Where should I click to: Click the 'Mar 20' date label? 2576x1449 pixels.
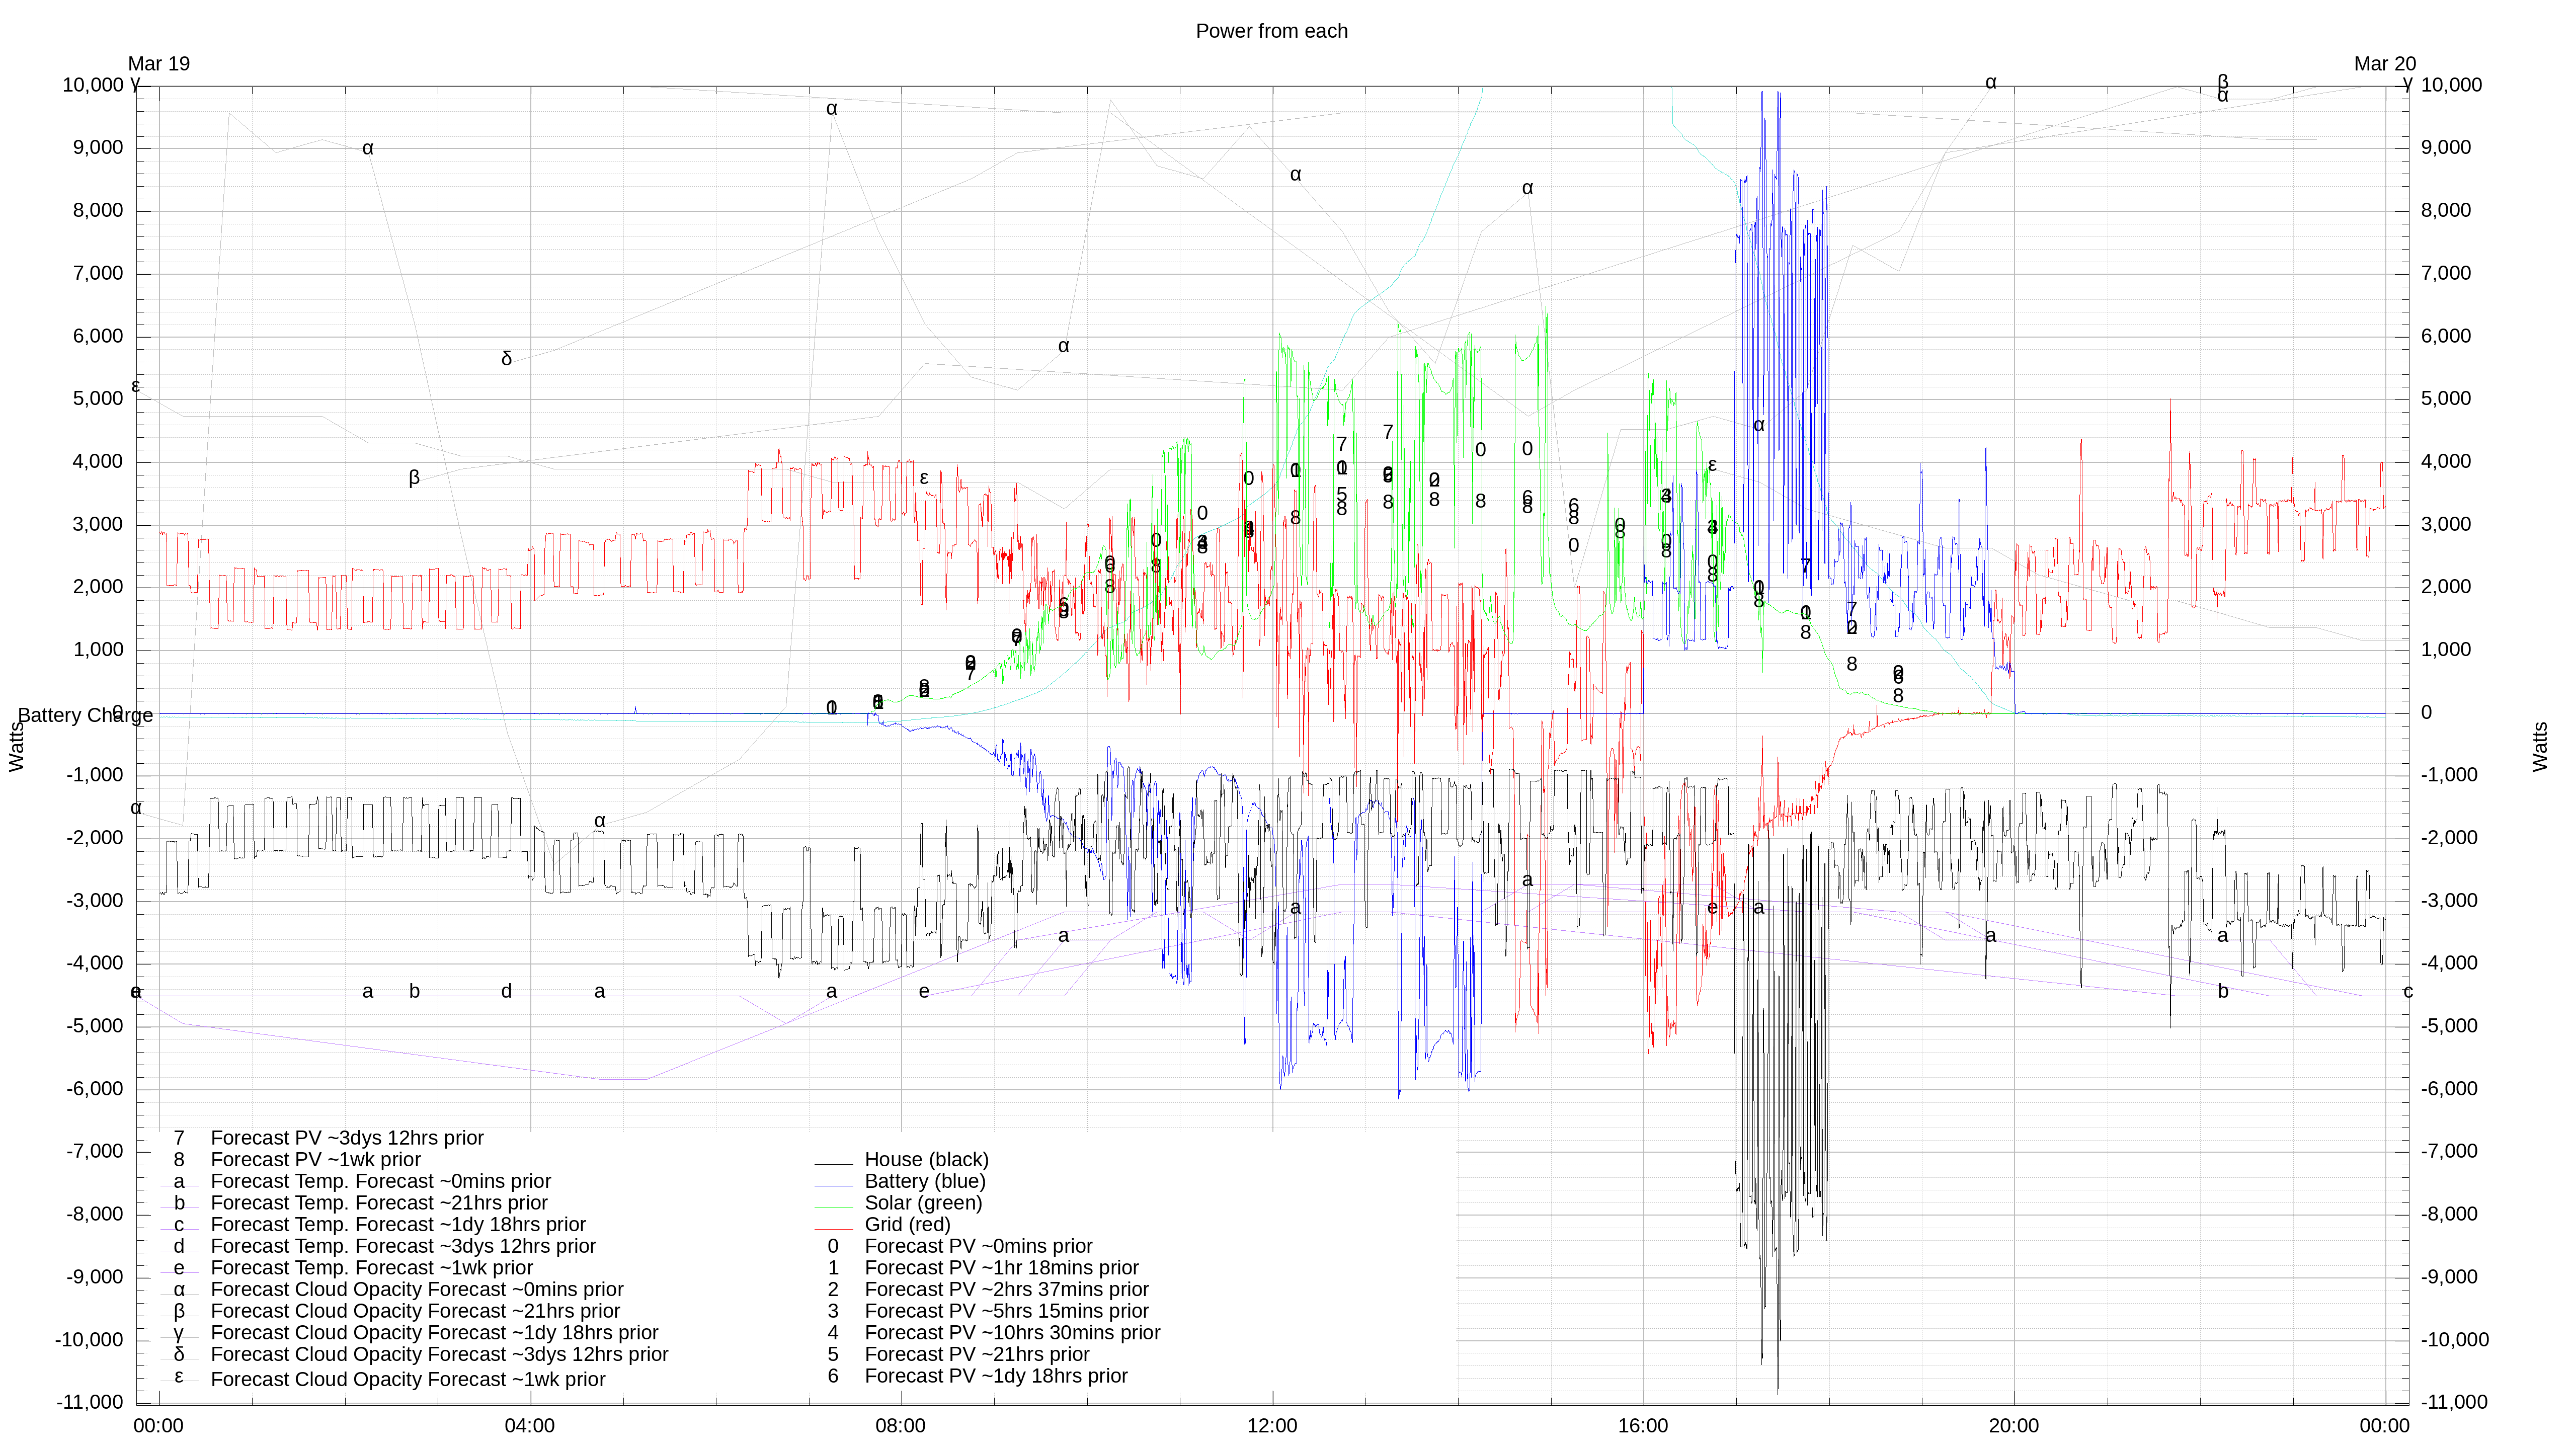pyautogui.click(x=2384, y=64)
